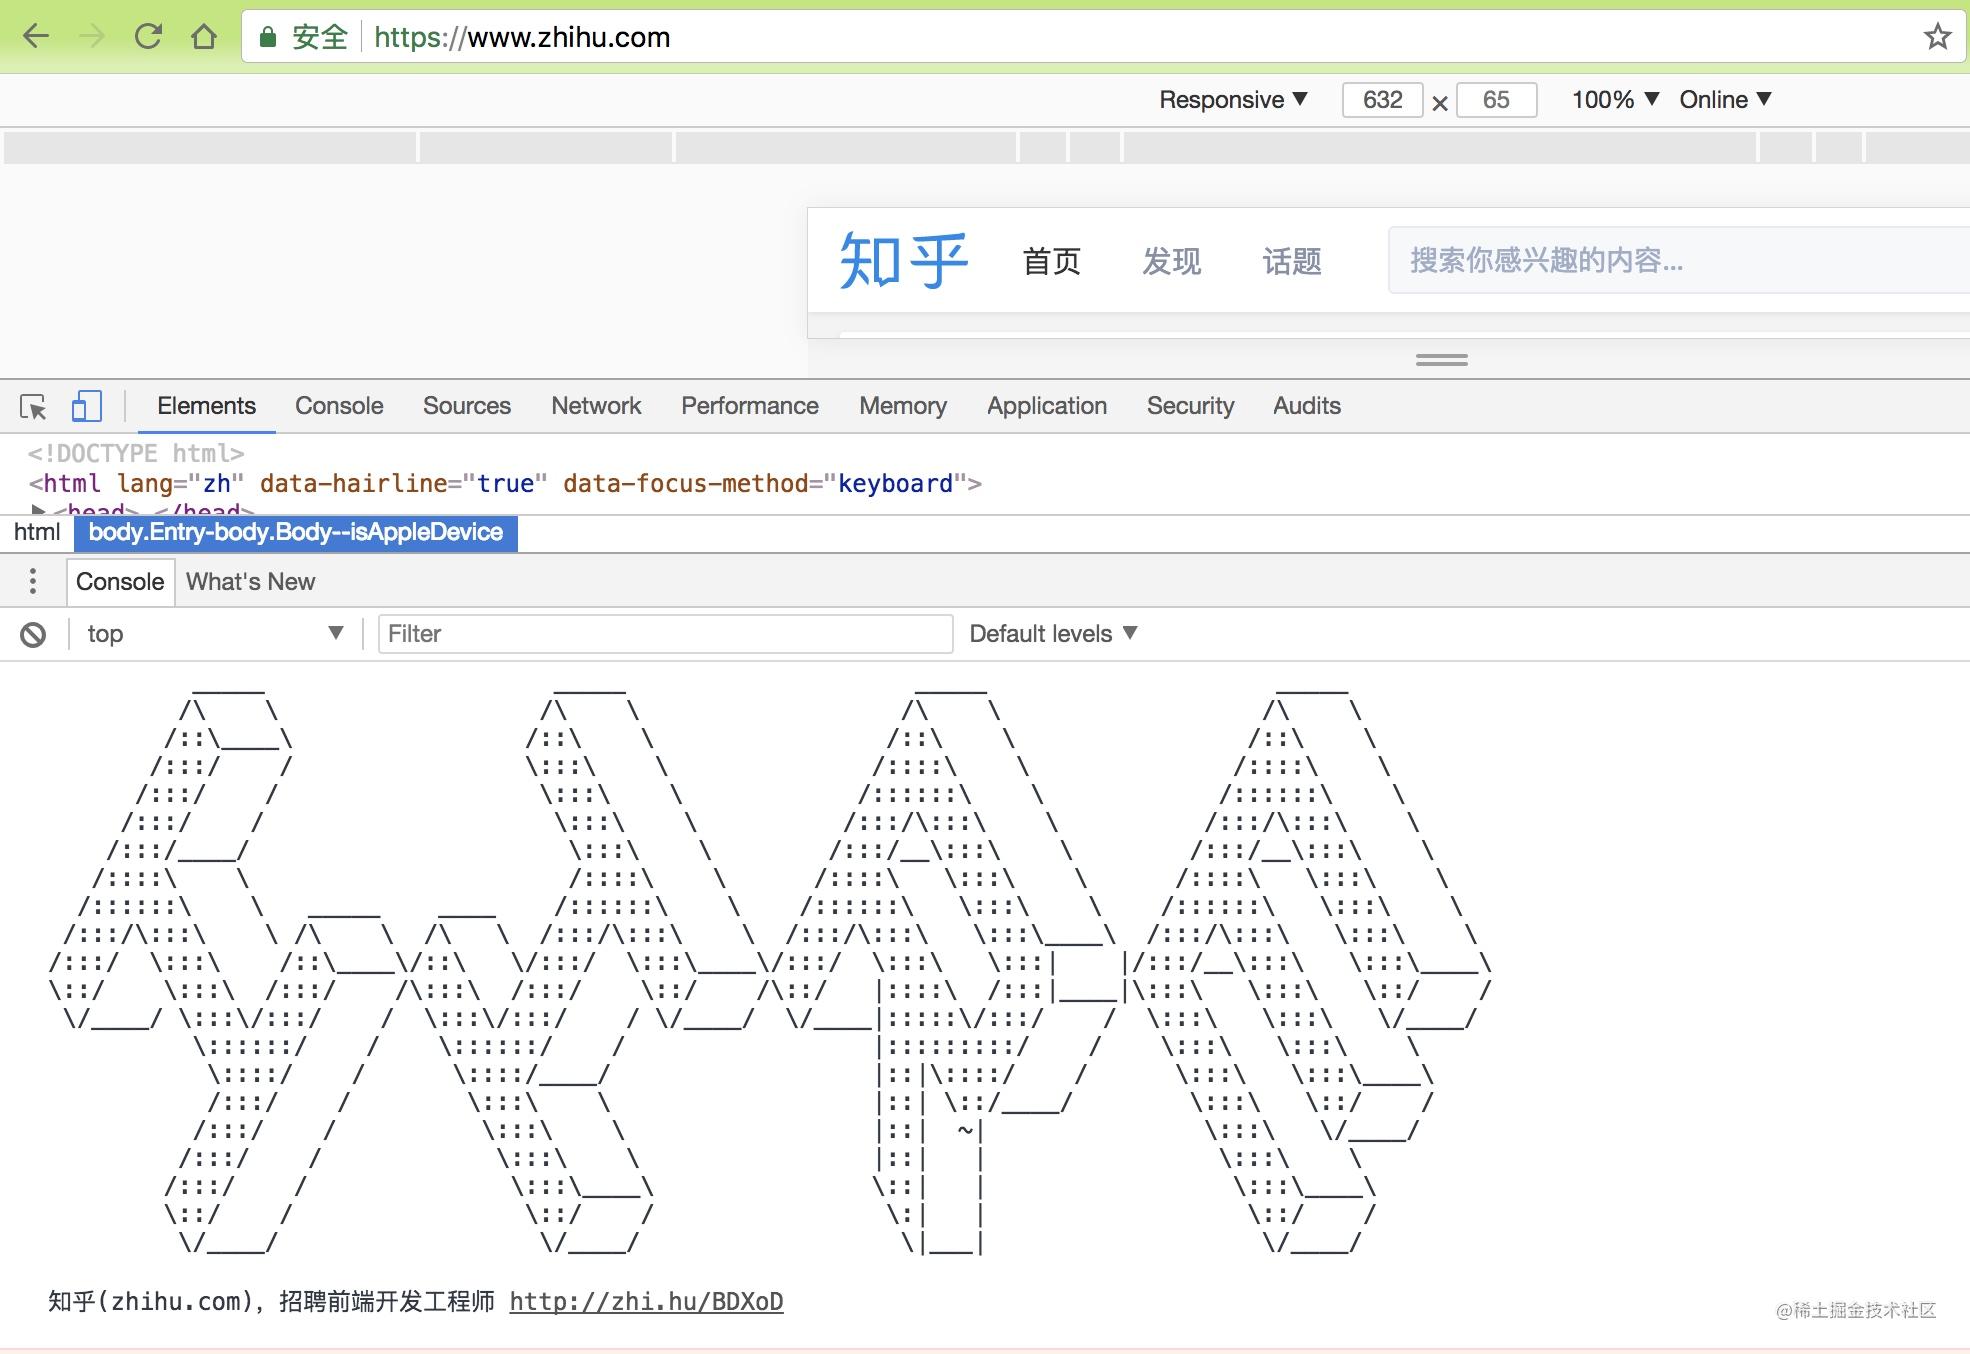Click the Filter input field
Screen dimensions: 1970x1354
point(665,633)
